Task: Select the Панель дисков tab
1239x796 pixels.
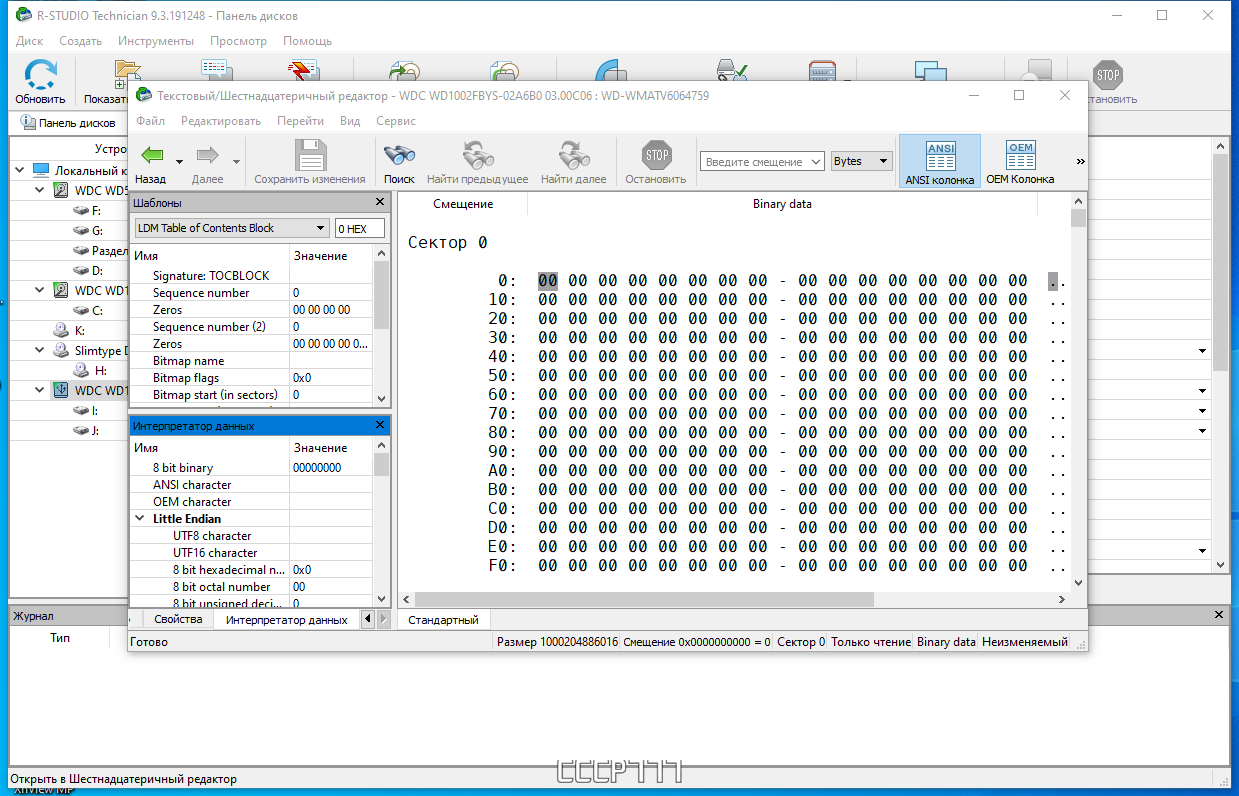Action: tap(68, 123)
